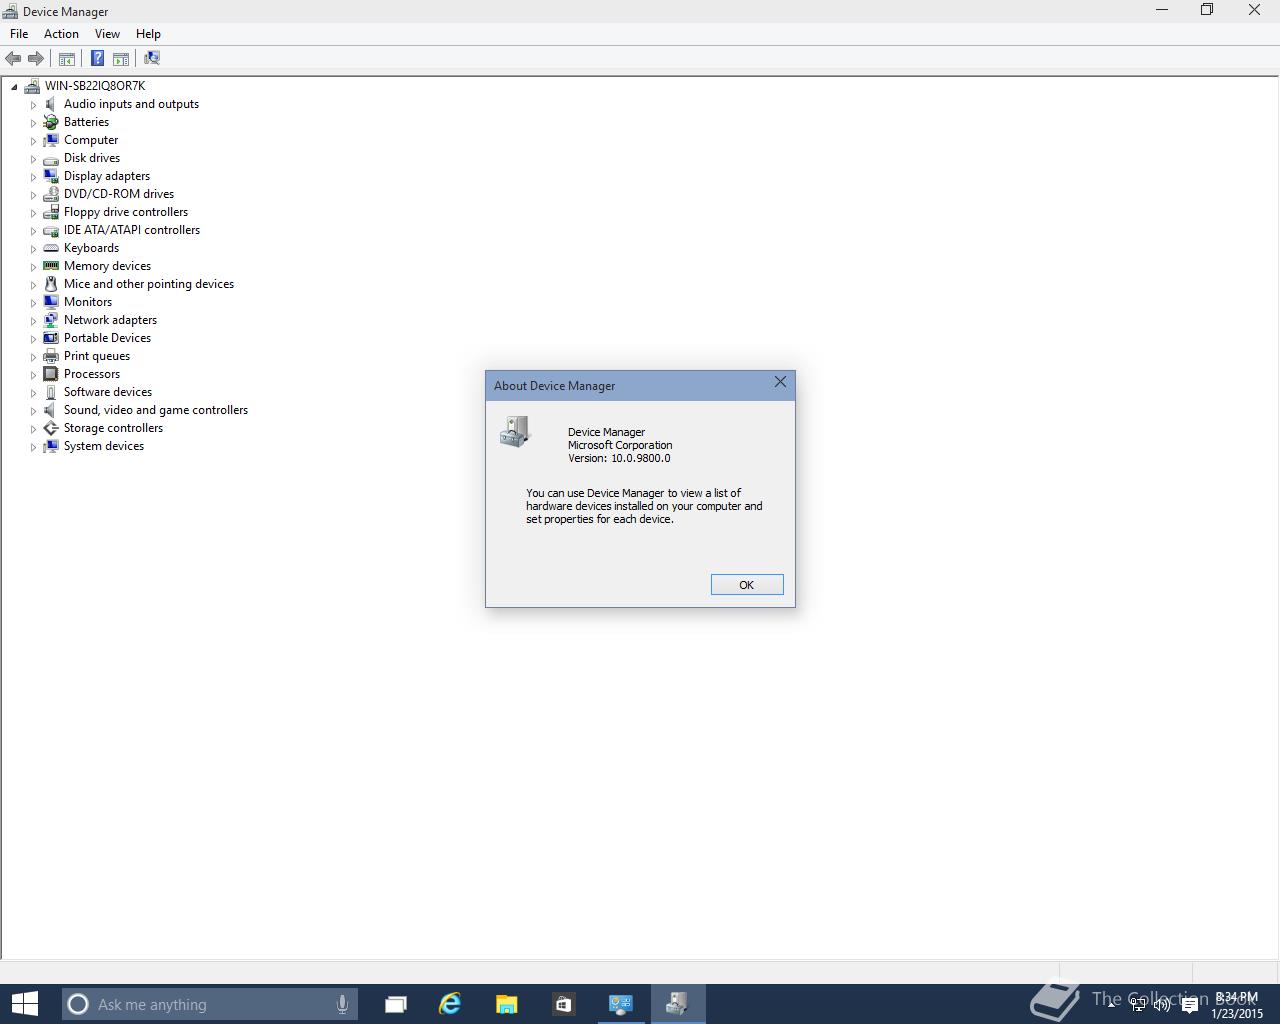Expand the Disk drives node arrow
1280x1024 pixels.
click(x=33, y=158)
